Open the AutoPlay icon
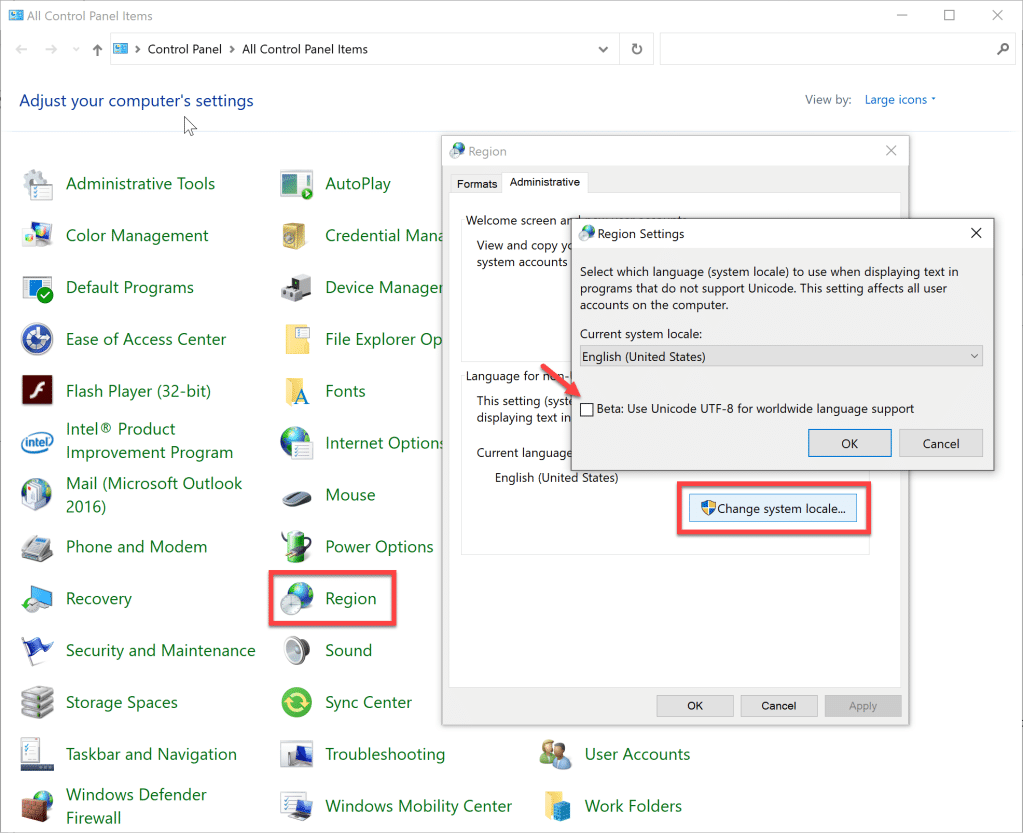Screen dimensions: 1023x833 click(x=297, y=184)
